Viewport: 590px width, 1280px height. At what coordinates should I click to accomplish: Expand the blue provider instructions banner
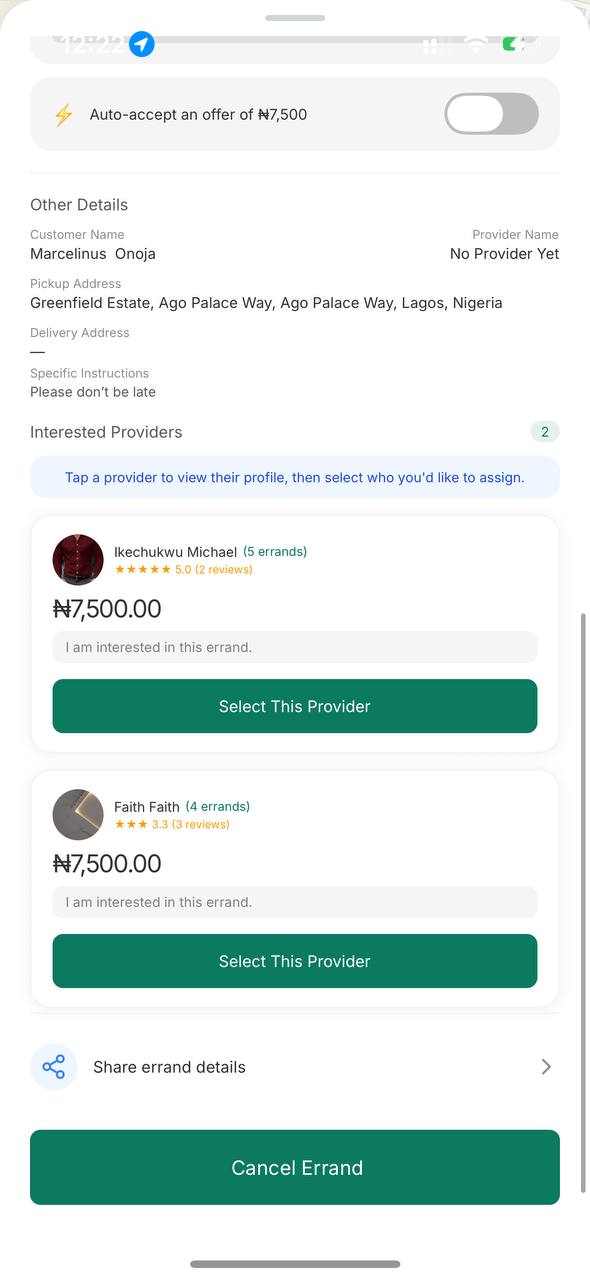coord(295,477)
